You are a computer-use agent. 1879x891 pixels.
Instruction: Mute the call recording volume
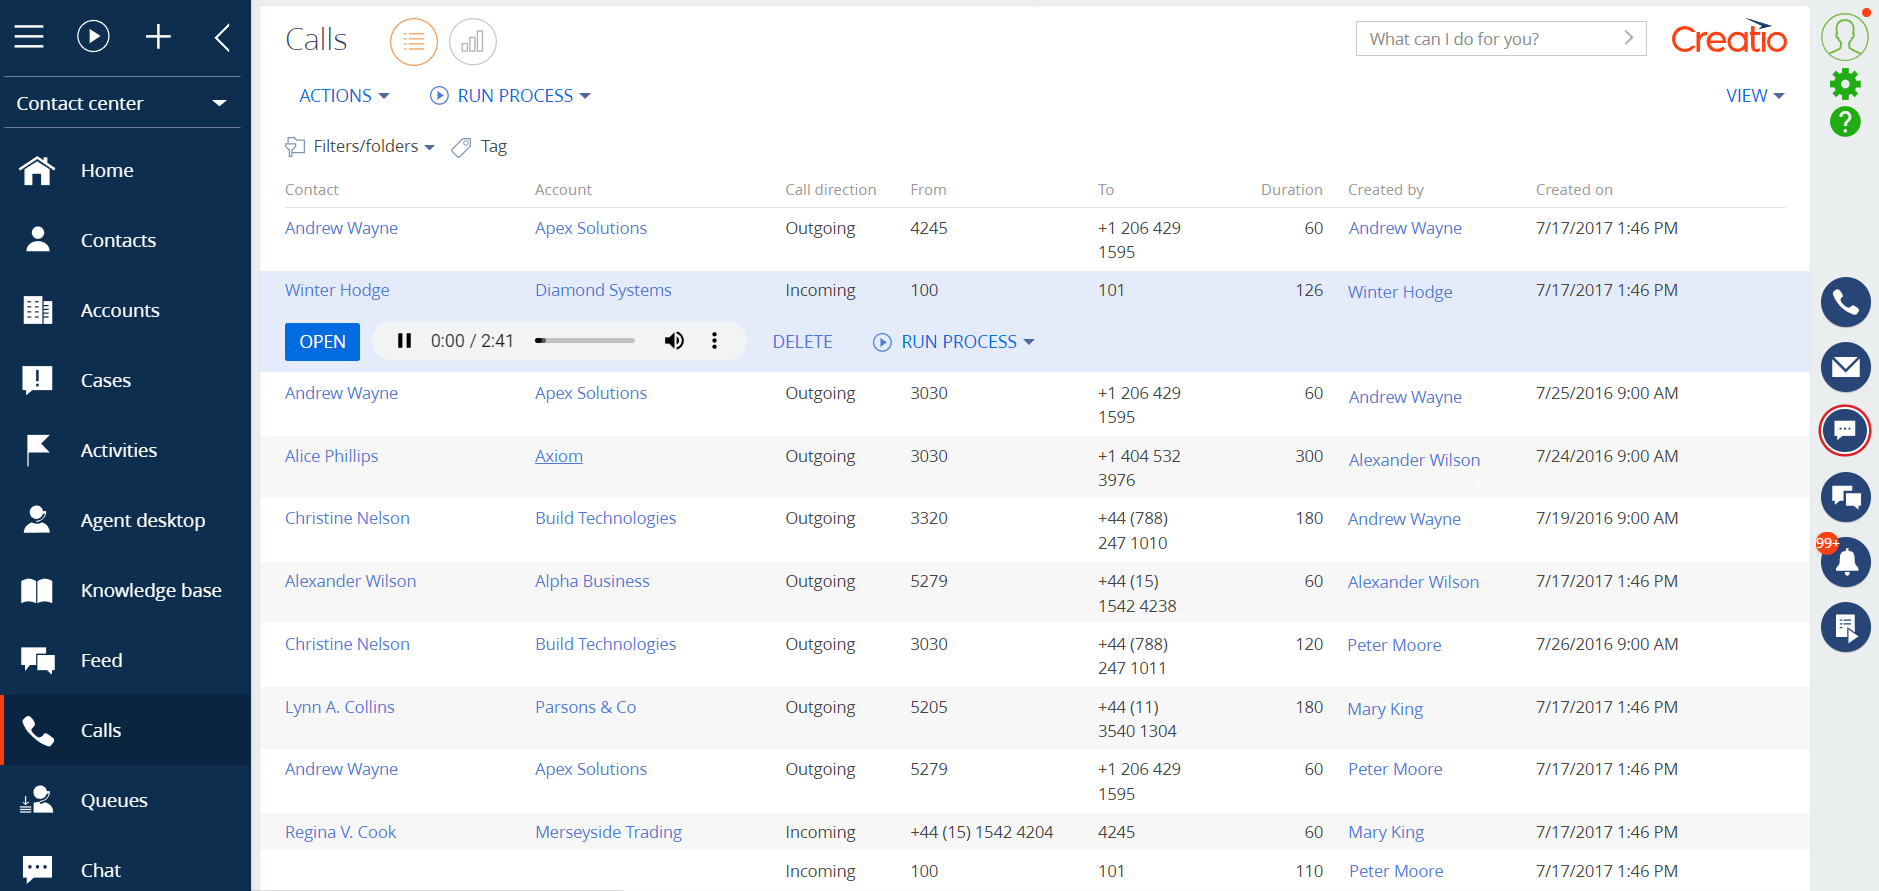point(675,341)
